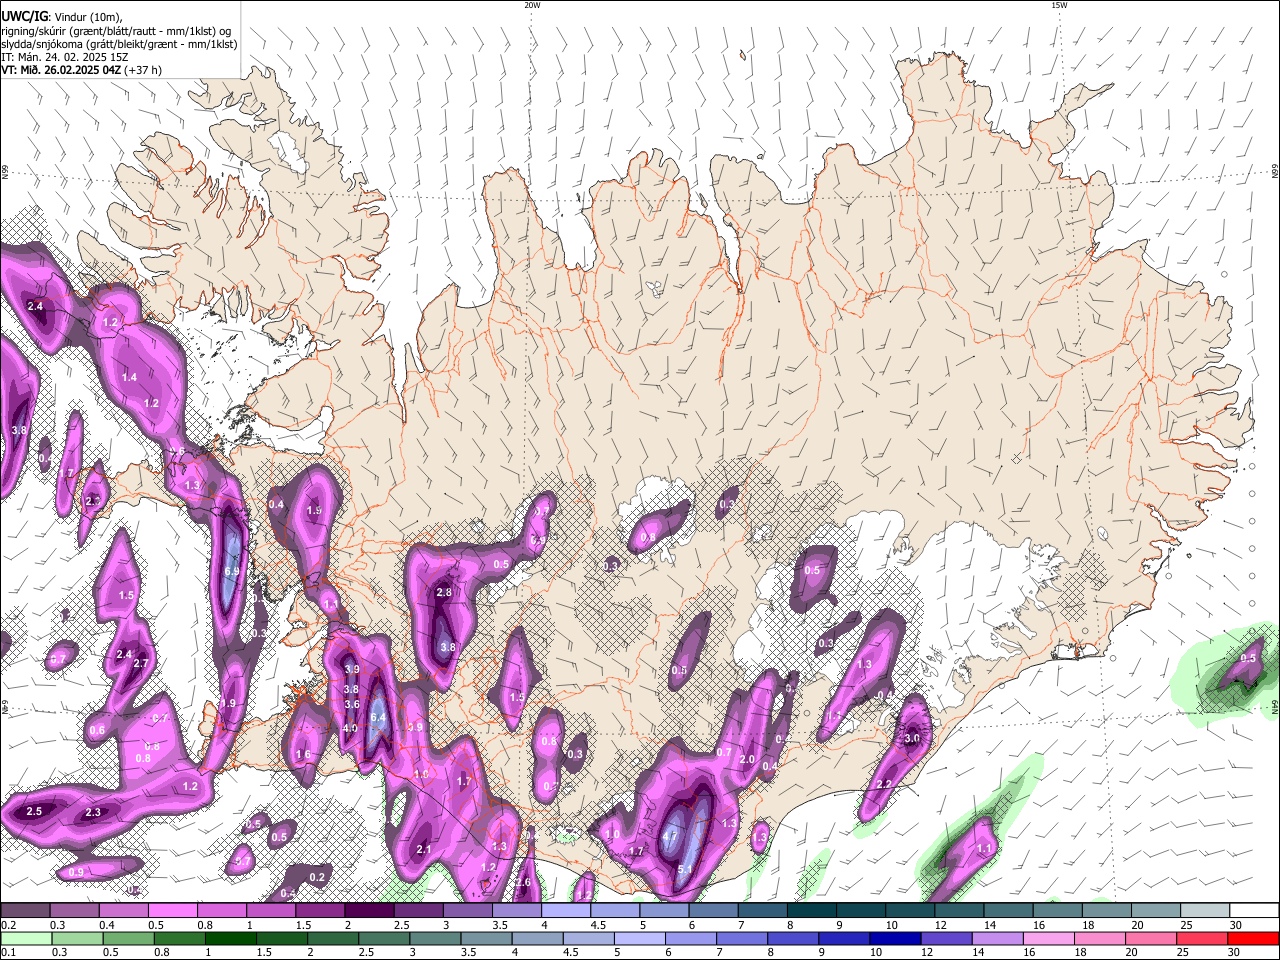Click the 5.1 precipitation value on the map

click(685, 869)
